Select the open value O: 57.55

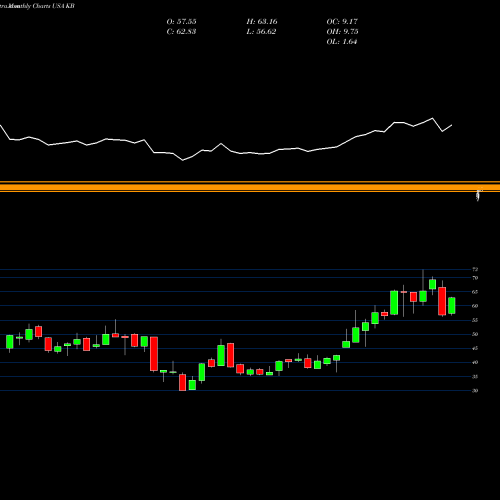click(181, 22)
